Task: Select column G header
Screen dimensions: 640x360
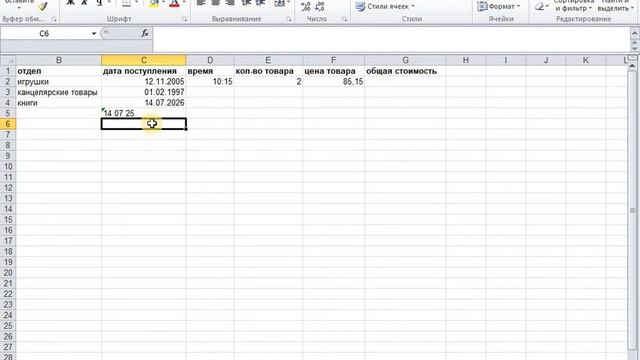Action: pos(405,60)
